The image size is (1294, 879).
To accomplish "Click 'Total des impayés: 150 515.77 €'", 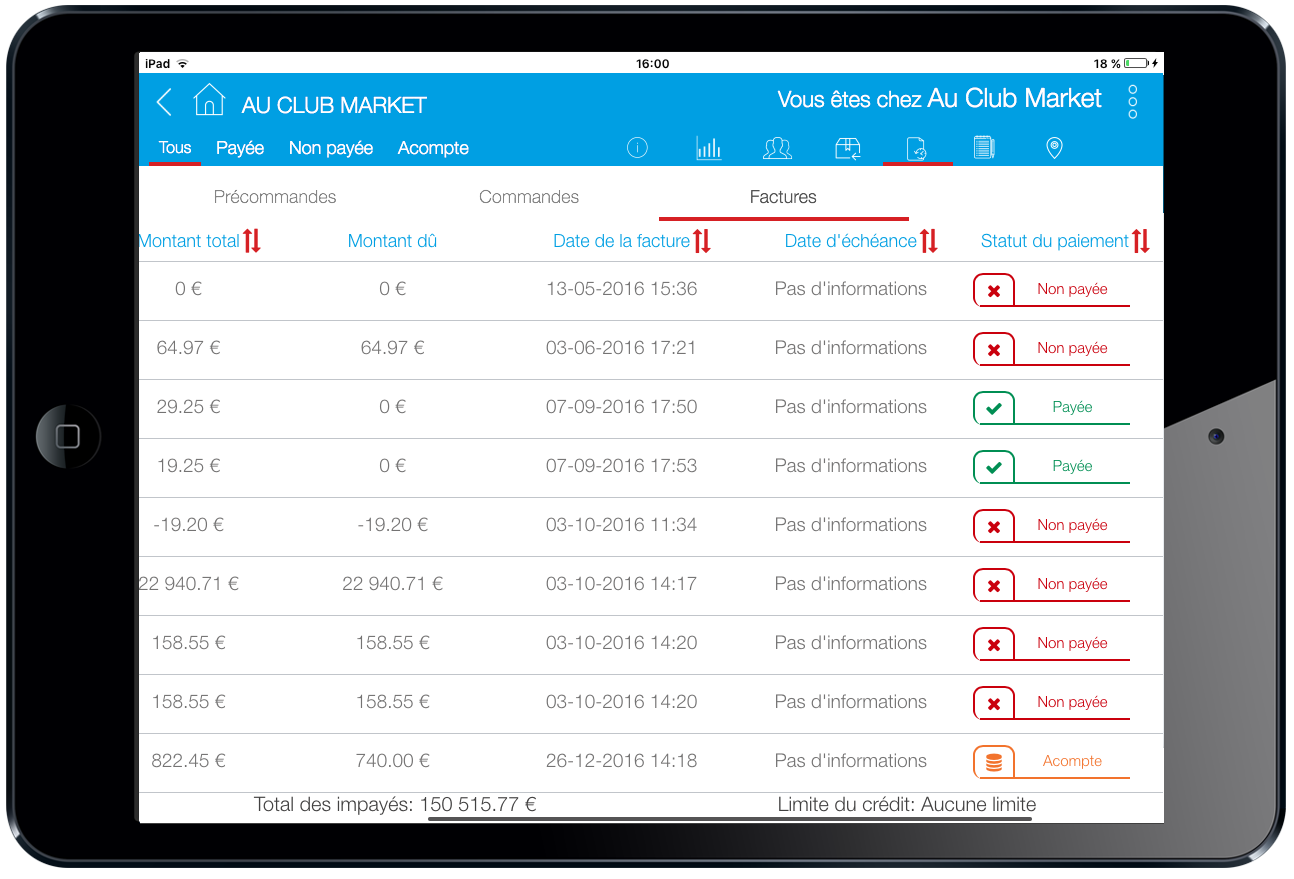I will (x=395, y=805).
